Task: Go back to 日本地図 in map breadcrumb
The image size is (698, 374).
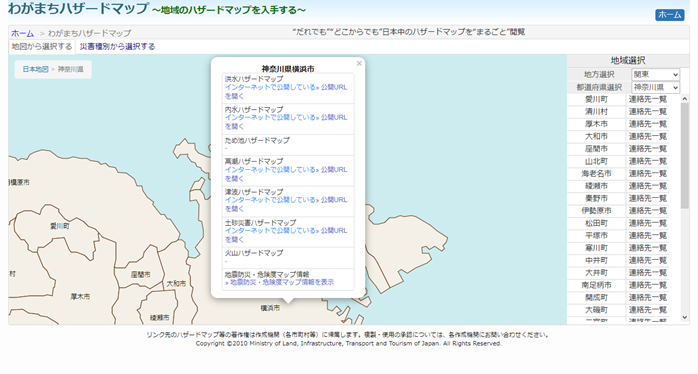Action: [x=35, y=69]
